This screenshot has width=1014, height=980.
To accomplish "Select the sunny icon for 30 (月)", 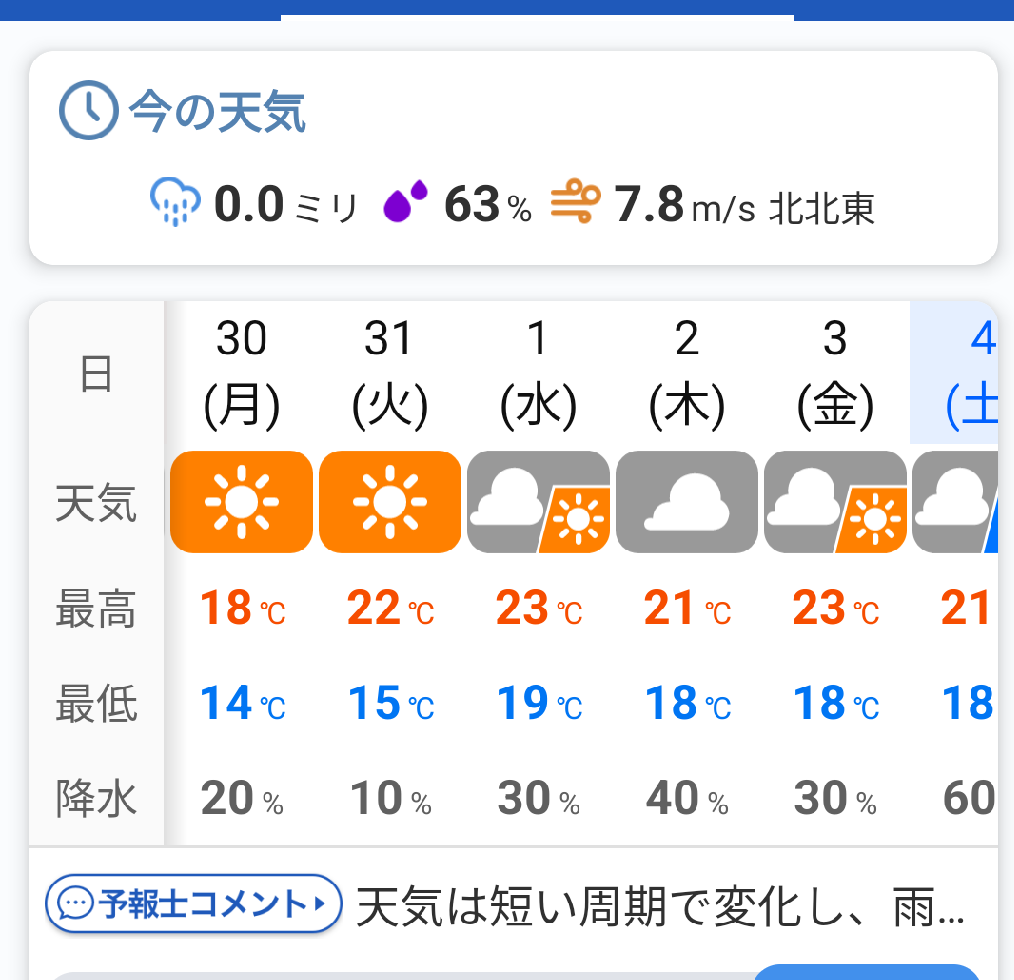I will [x=241, y=501].
